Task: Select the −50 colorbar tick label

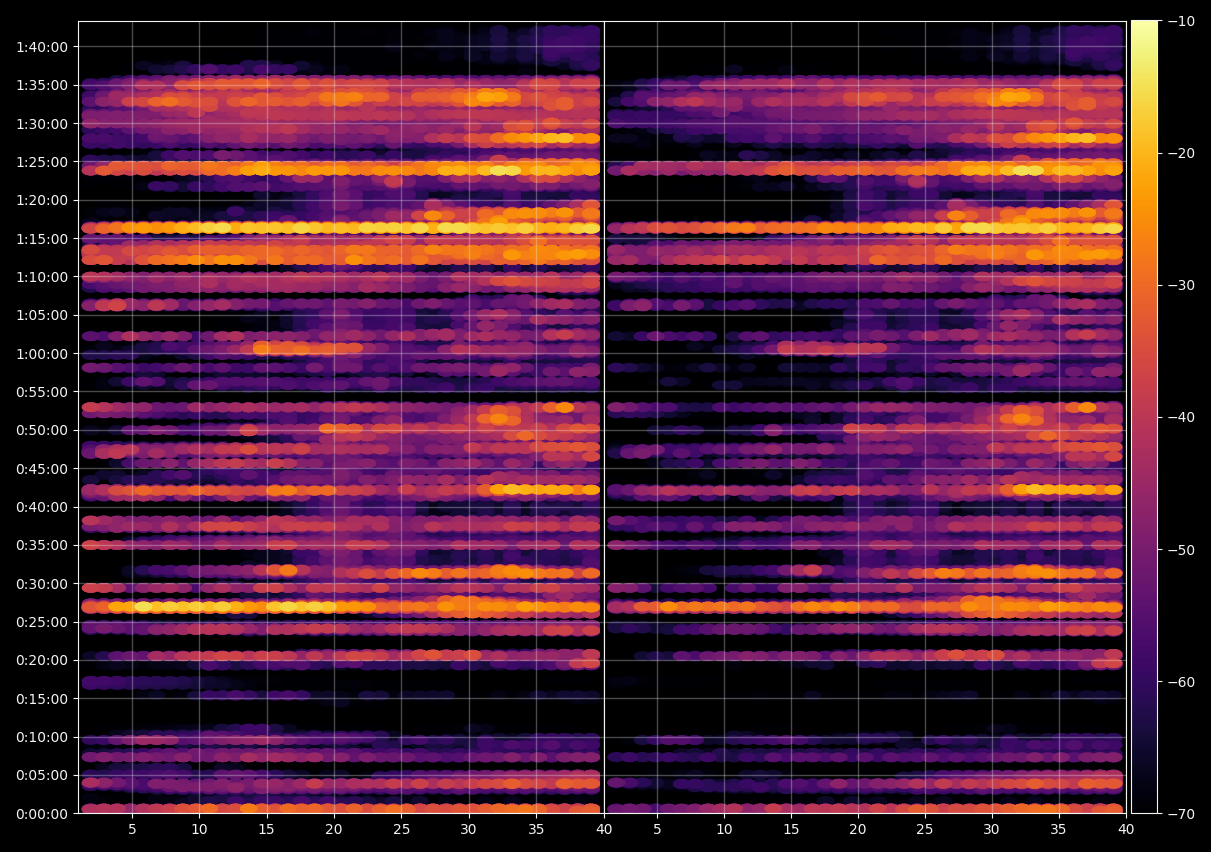Action: pos(1181,550)
